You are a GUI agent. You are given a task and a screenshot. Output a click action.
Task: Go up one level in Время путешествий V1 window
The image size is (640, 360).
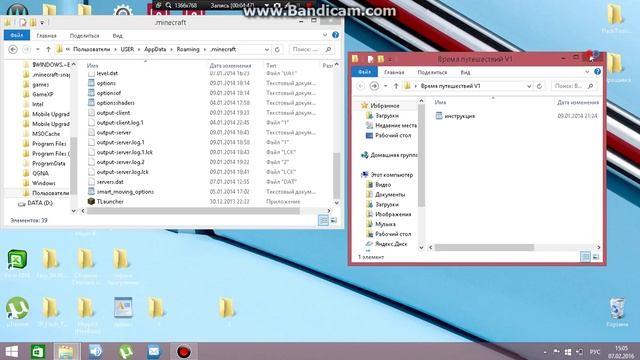point(396,86)
